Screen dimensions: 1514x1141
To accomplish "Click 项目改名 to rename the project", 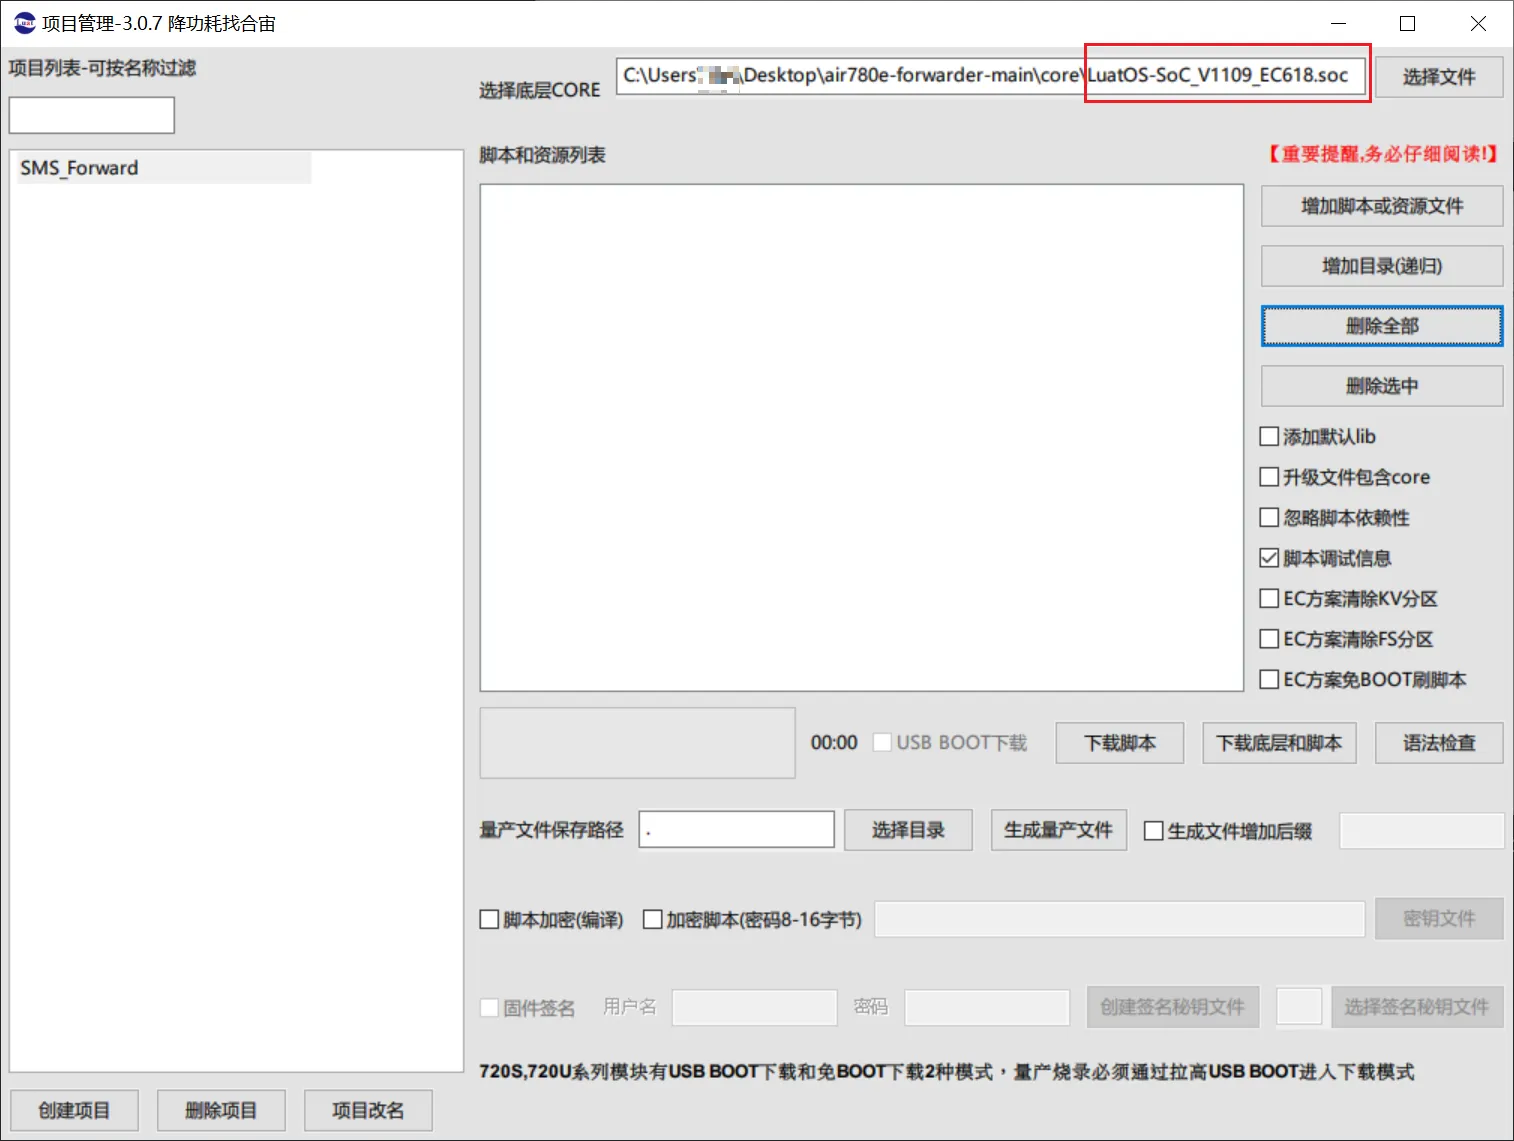I will coord(368,1110).
